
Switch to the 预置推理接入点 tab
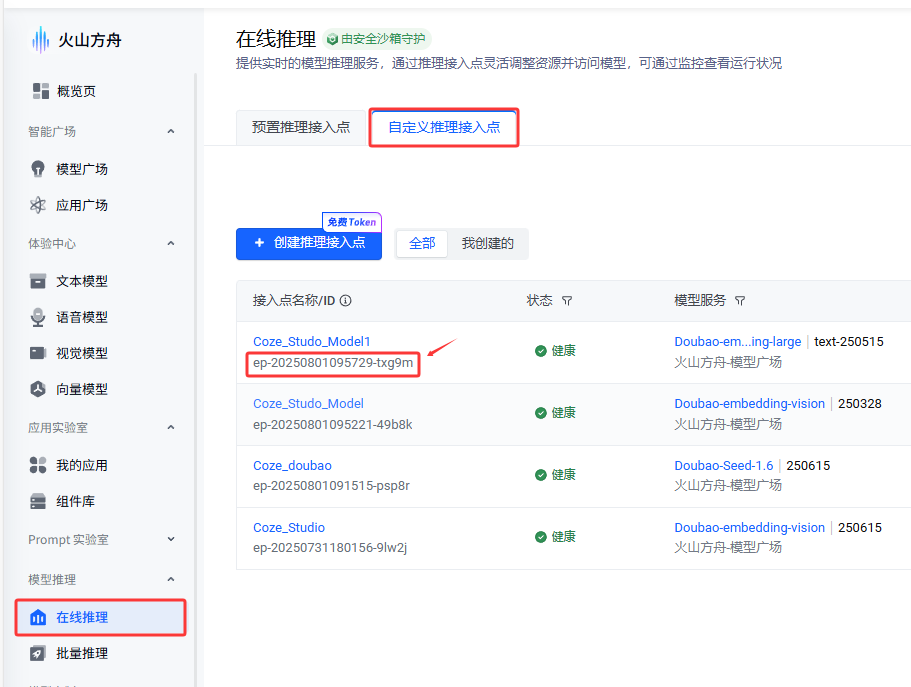click(301, 127)
